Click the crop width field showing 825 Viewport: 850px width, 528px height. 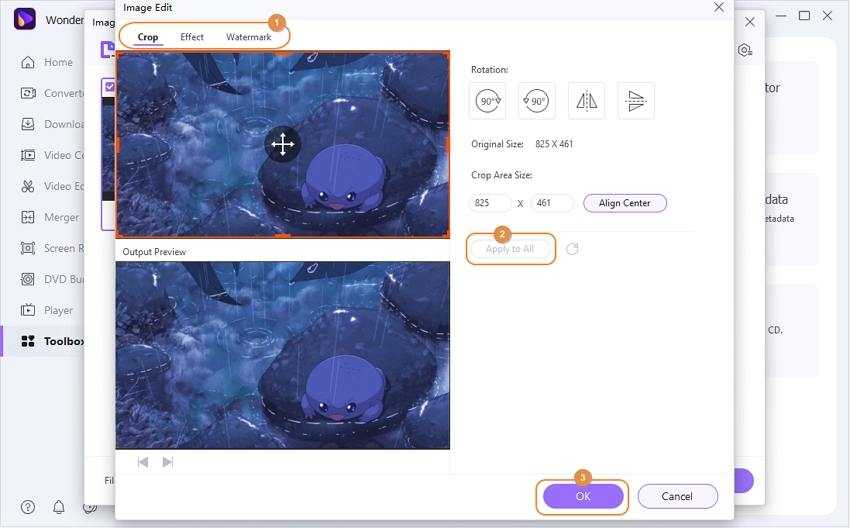[x=490, y=203]
